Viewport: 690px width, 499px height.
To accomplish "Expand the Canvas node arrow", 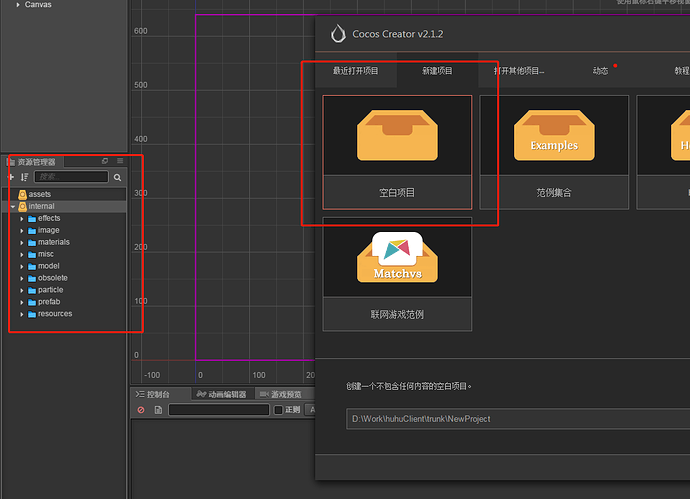I will (x=18, y=5).
